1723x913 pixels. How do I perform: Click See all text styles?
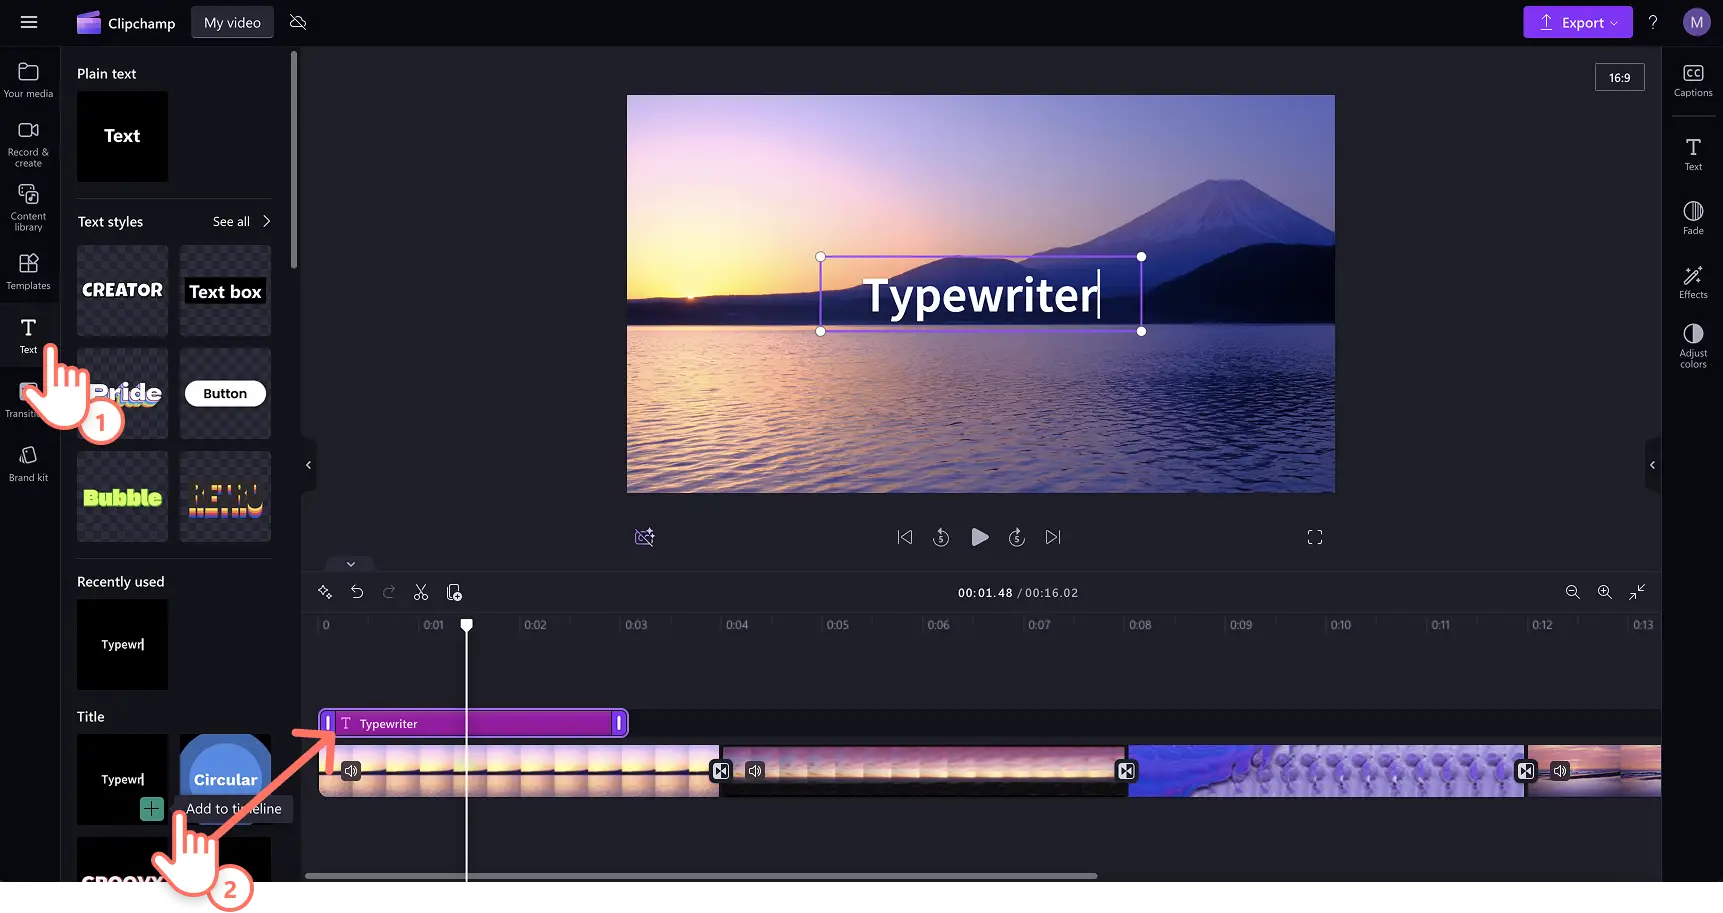241,222
